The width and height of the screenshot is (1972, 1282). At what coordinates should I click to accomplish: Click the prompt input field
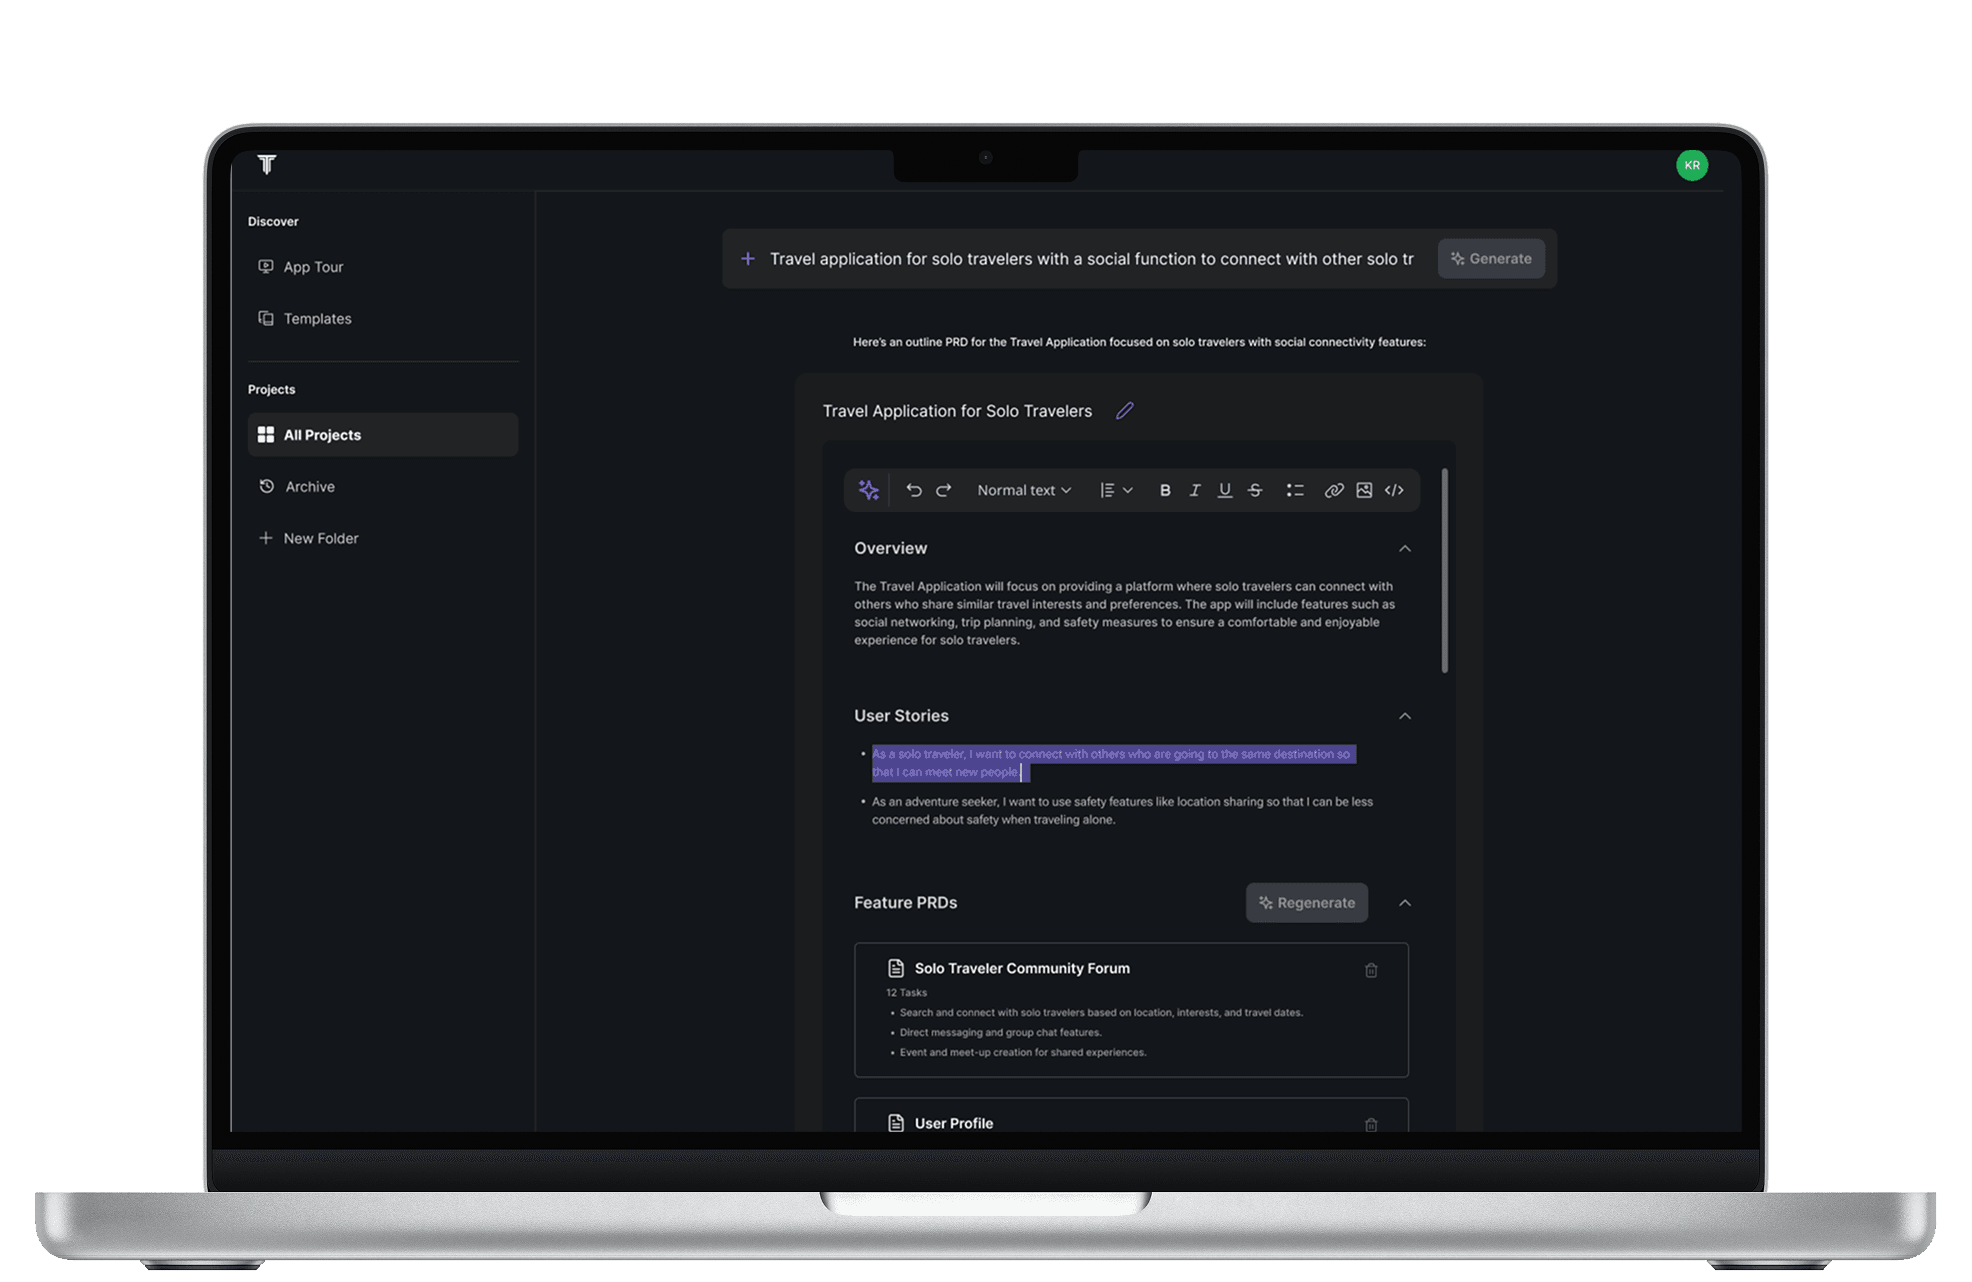tap(1090, 259)
